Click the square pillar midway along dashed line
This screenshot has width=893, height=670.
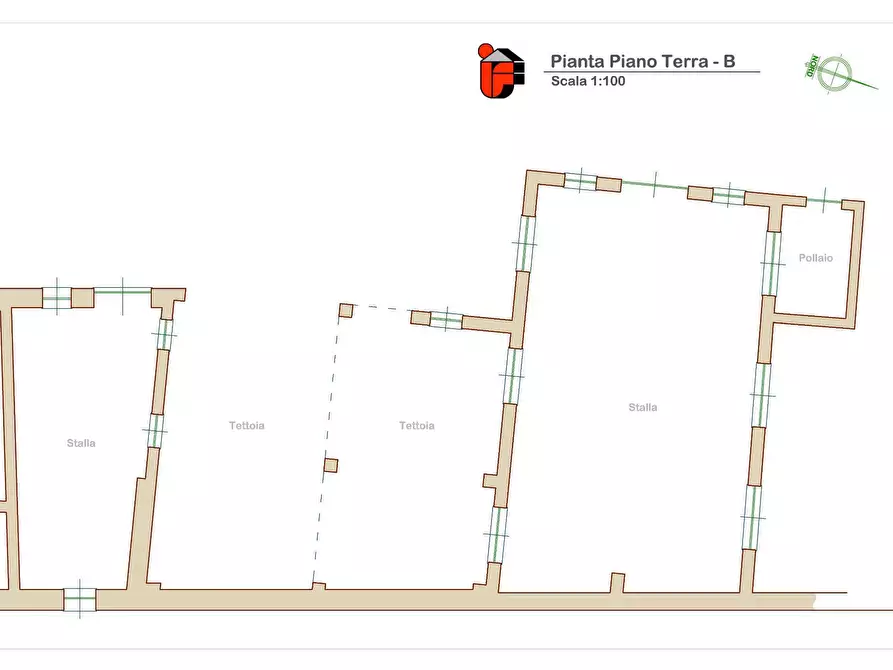pyautogui.click(x=330, y=465)
